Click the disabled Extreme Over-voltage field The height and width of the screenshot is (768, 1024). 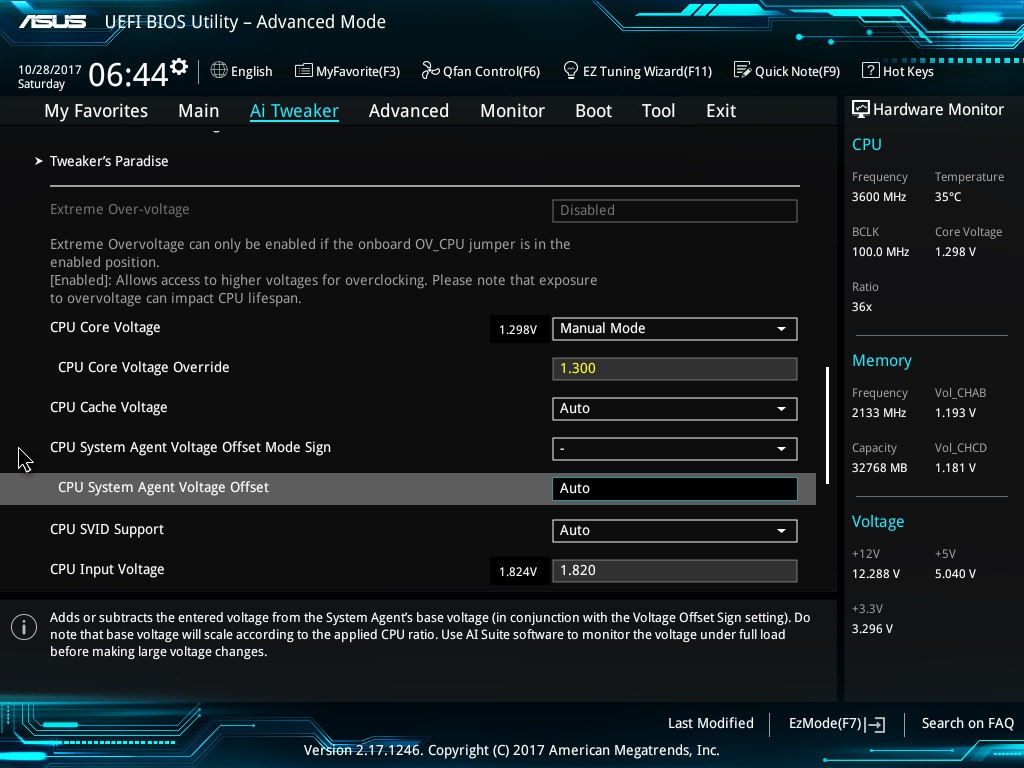675,210
